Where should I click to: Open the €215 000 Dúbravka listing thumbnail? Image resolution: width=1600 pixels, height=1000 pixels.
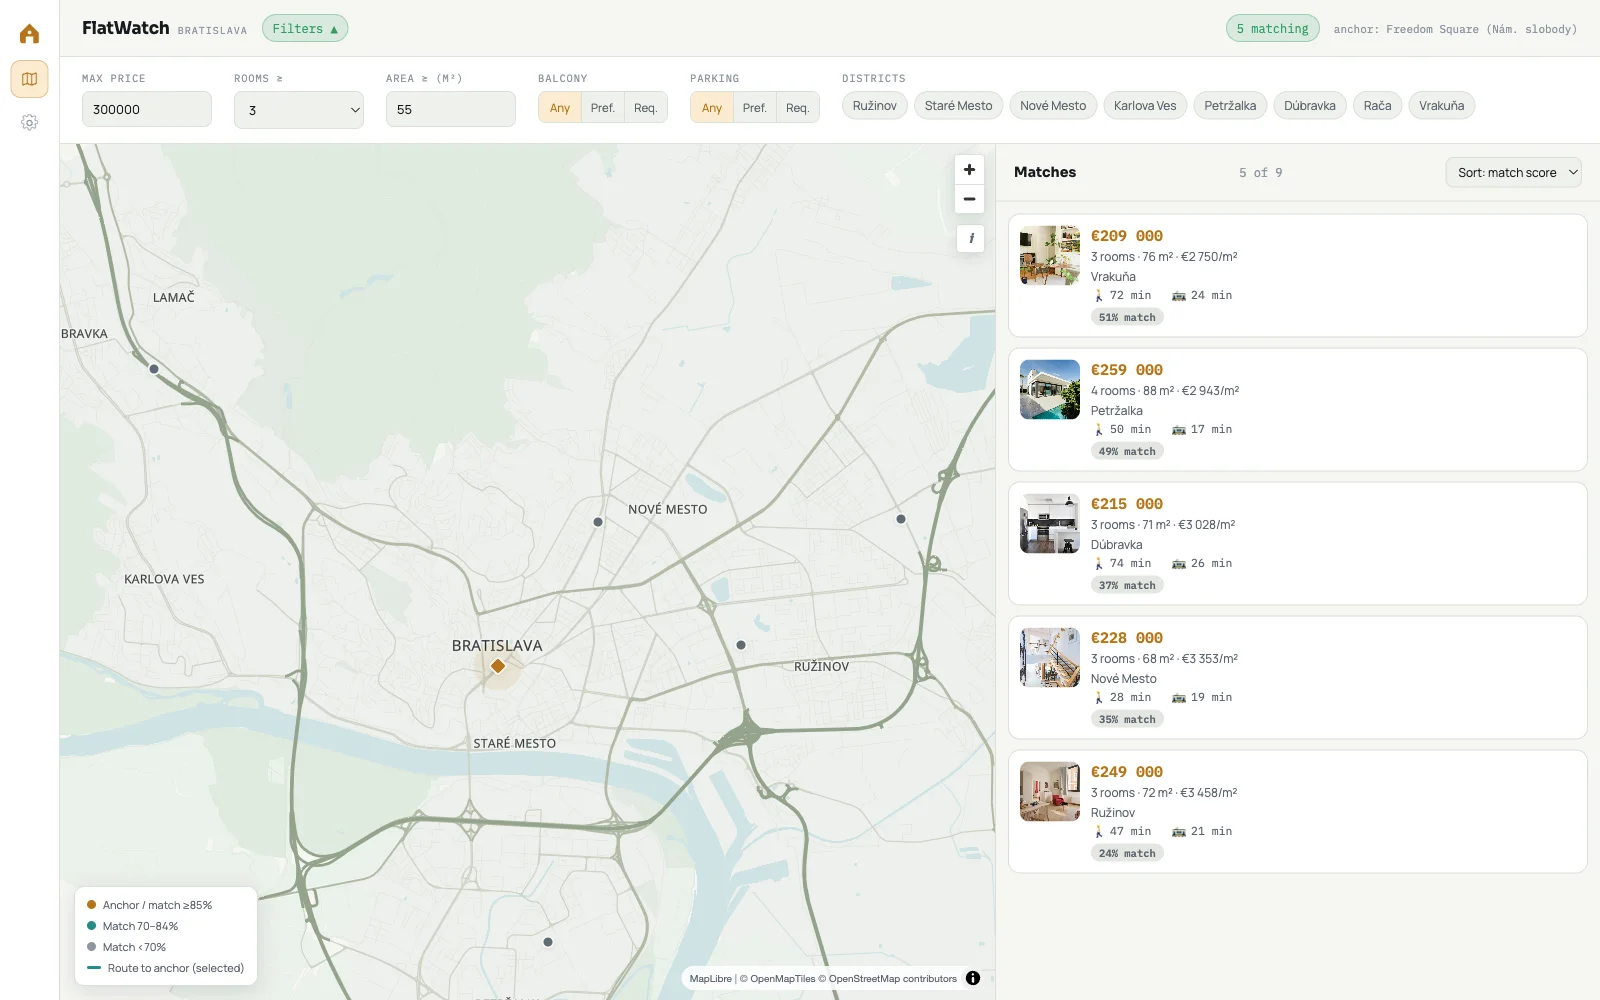[x=1050, y=523]
